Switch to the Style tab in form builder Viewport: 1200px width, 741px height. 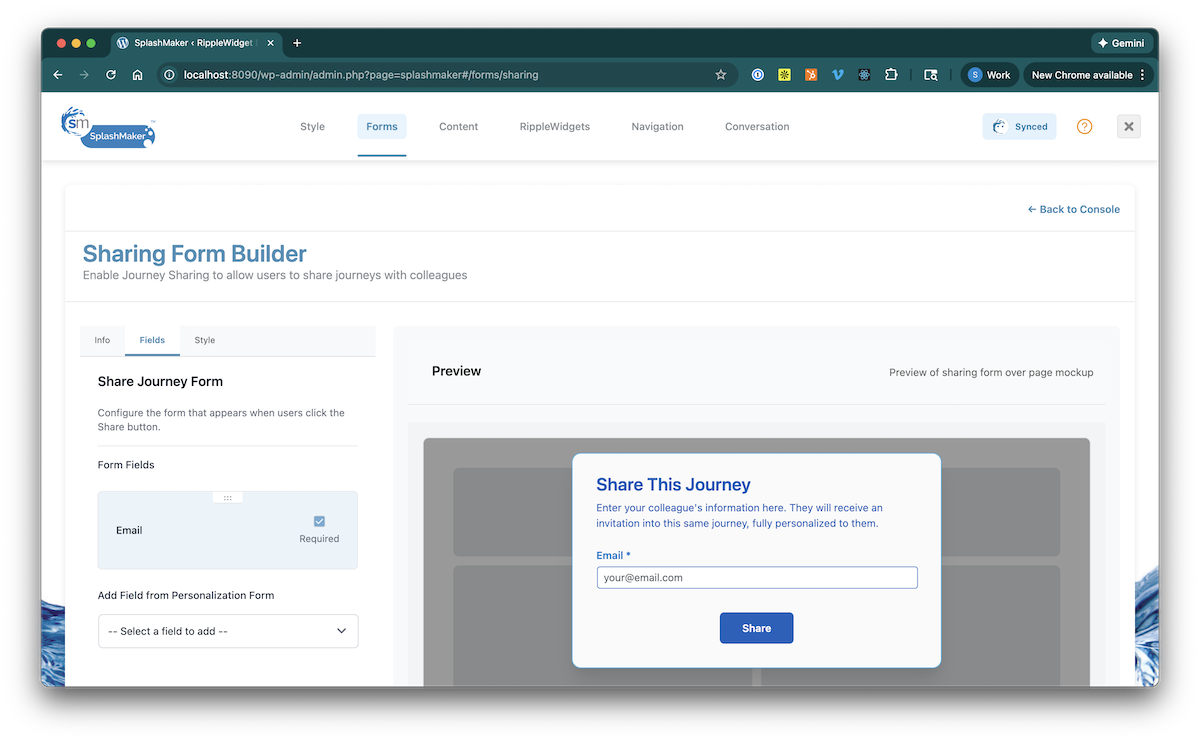pyautogui.click(x=204, y=340)
